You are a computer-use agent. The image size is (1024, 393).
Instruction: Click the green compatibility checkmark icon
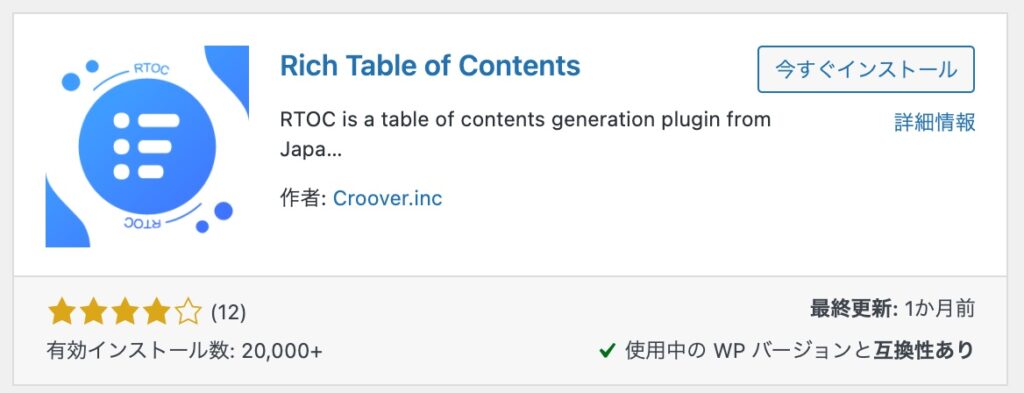pos(607,351)
